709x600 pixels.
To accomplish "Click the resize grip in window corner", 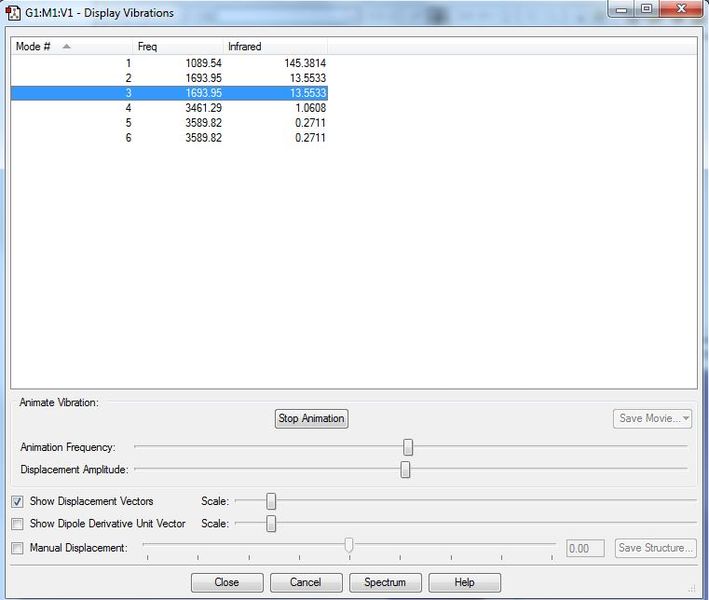I will (x=691, y=589).
